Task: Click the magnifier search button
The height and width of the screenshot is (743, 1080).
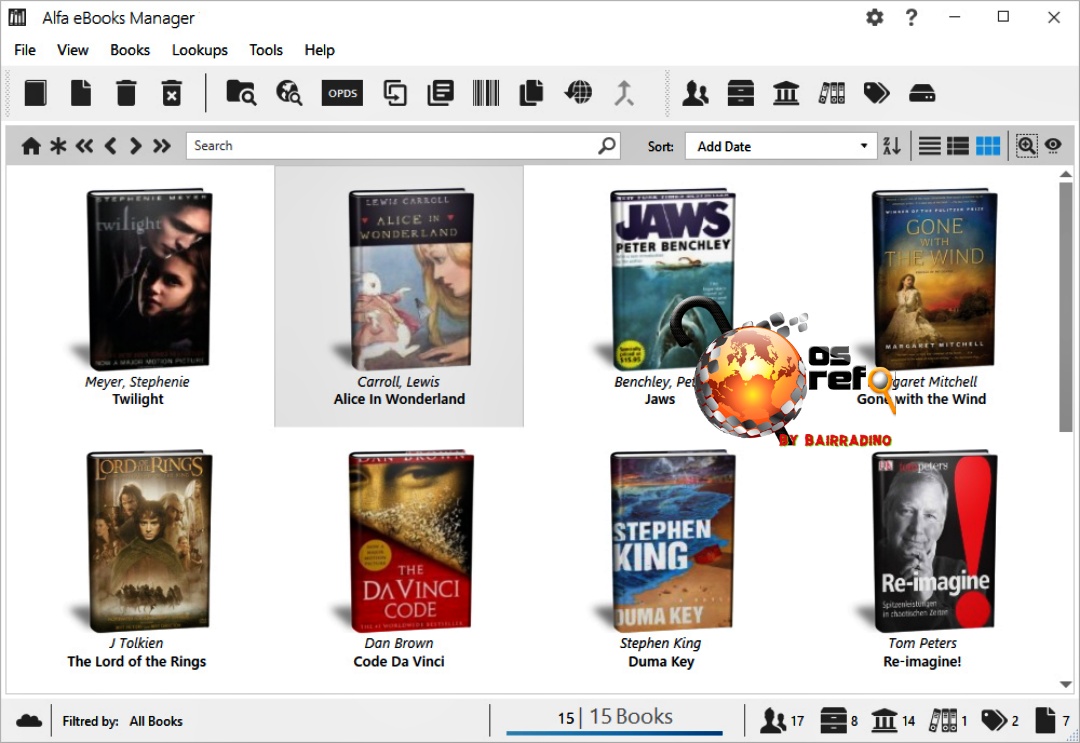Action: pyautogui.click(x=607, y=146)
